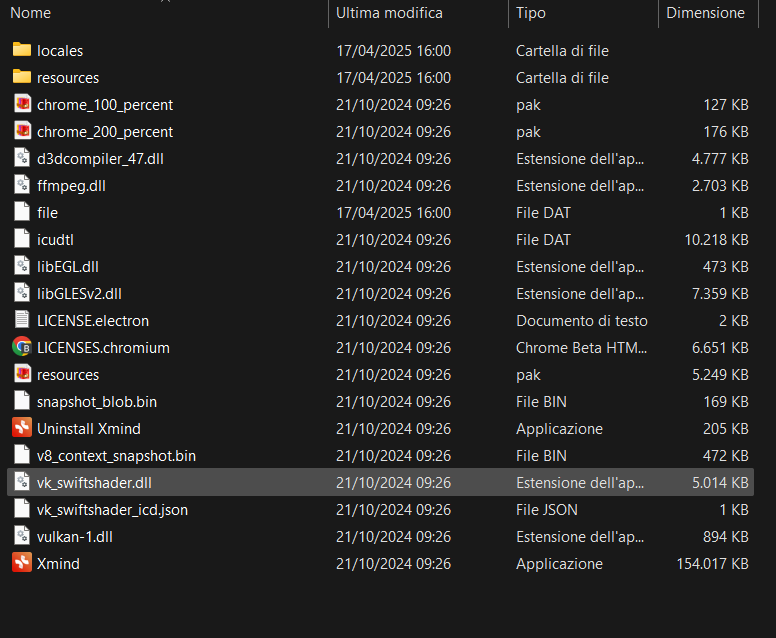Click the 17/04/2025 date of file
Image resolution: width=776 pixels, height=638 pixels.
(x=394, y=213)
